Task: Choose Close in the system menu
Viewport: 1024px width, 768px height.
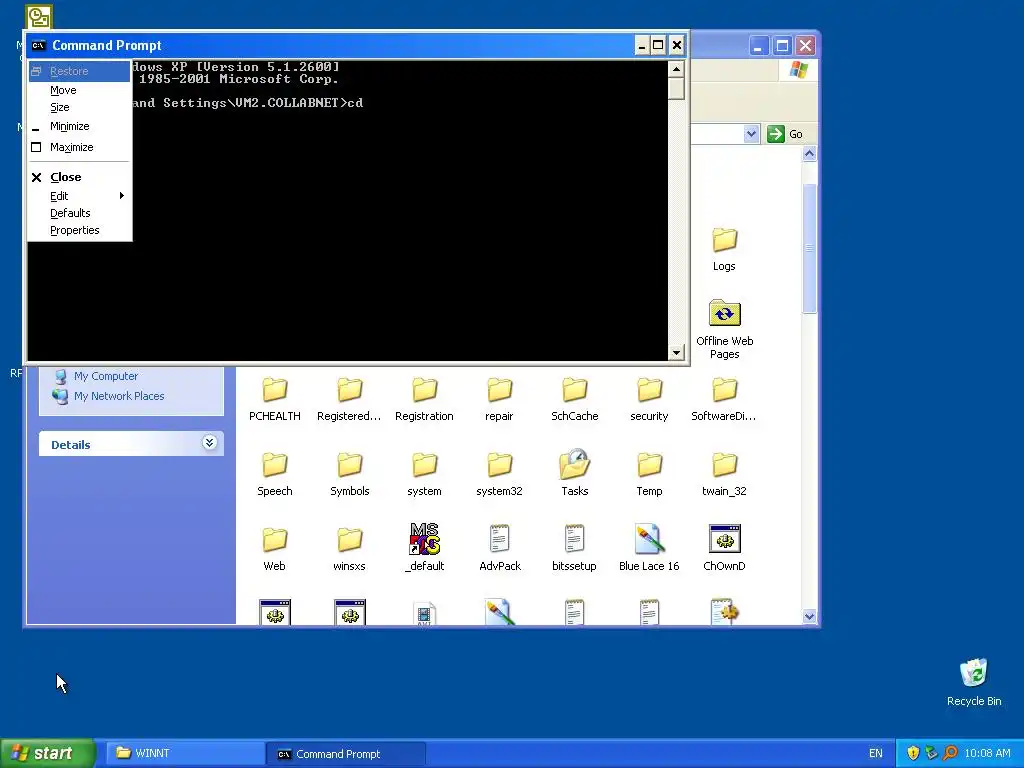Action: click(80, 177)
